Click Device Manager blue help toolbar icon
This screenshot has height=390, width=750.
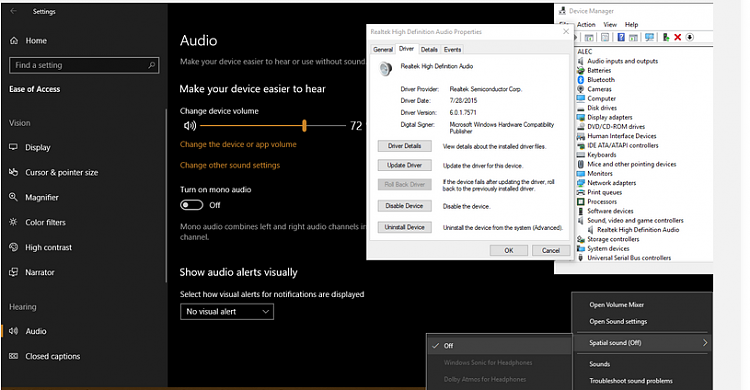(621, 37)
